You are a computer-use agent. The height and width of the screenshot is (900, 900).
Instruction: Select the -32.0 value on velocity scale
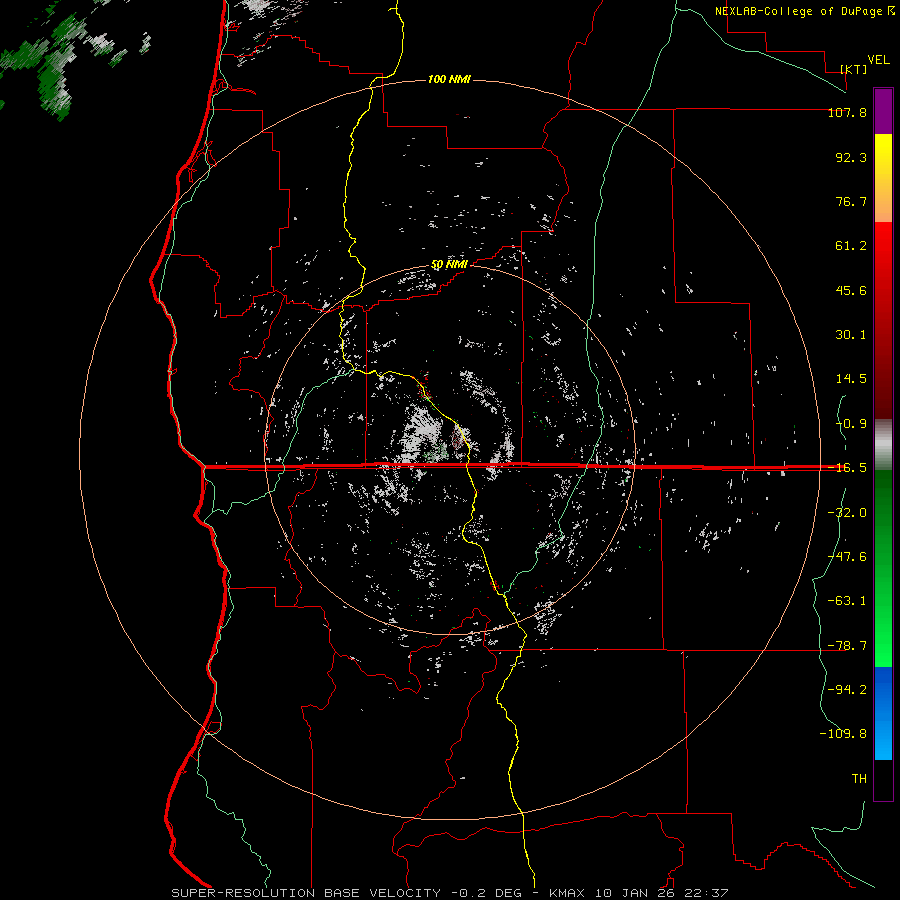(847, 513)
